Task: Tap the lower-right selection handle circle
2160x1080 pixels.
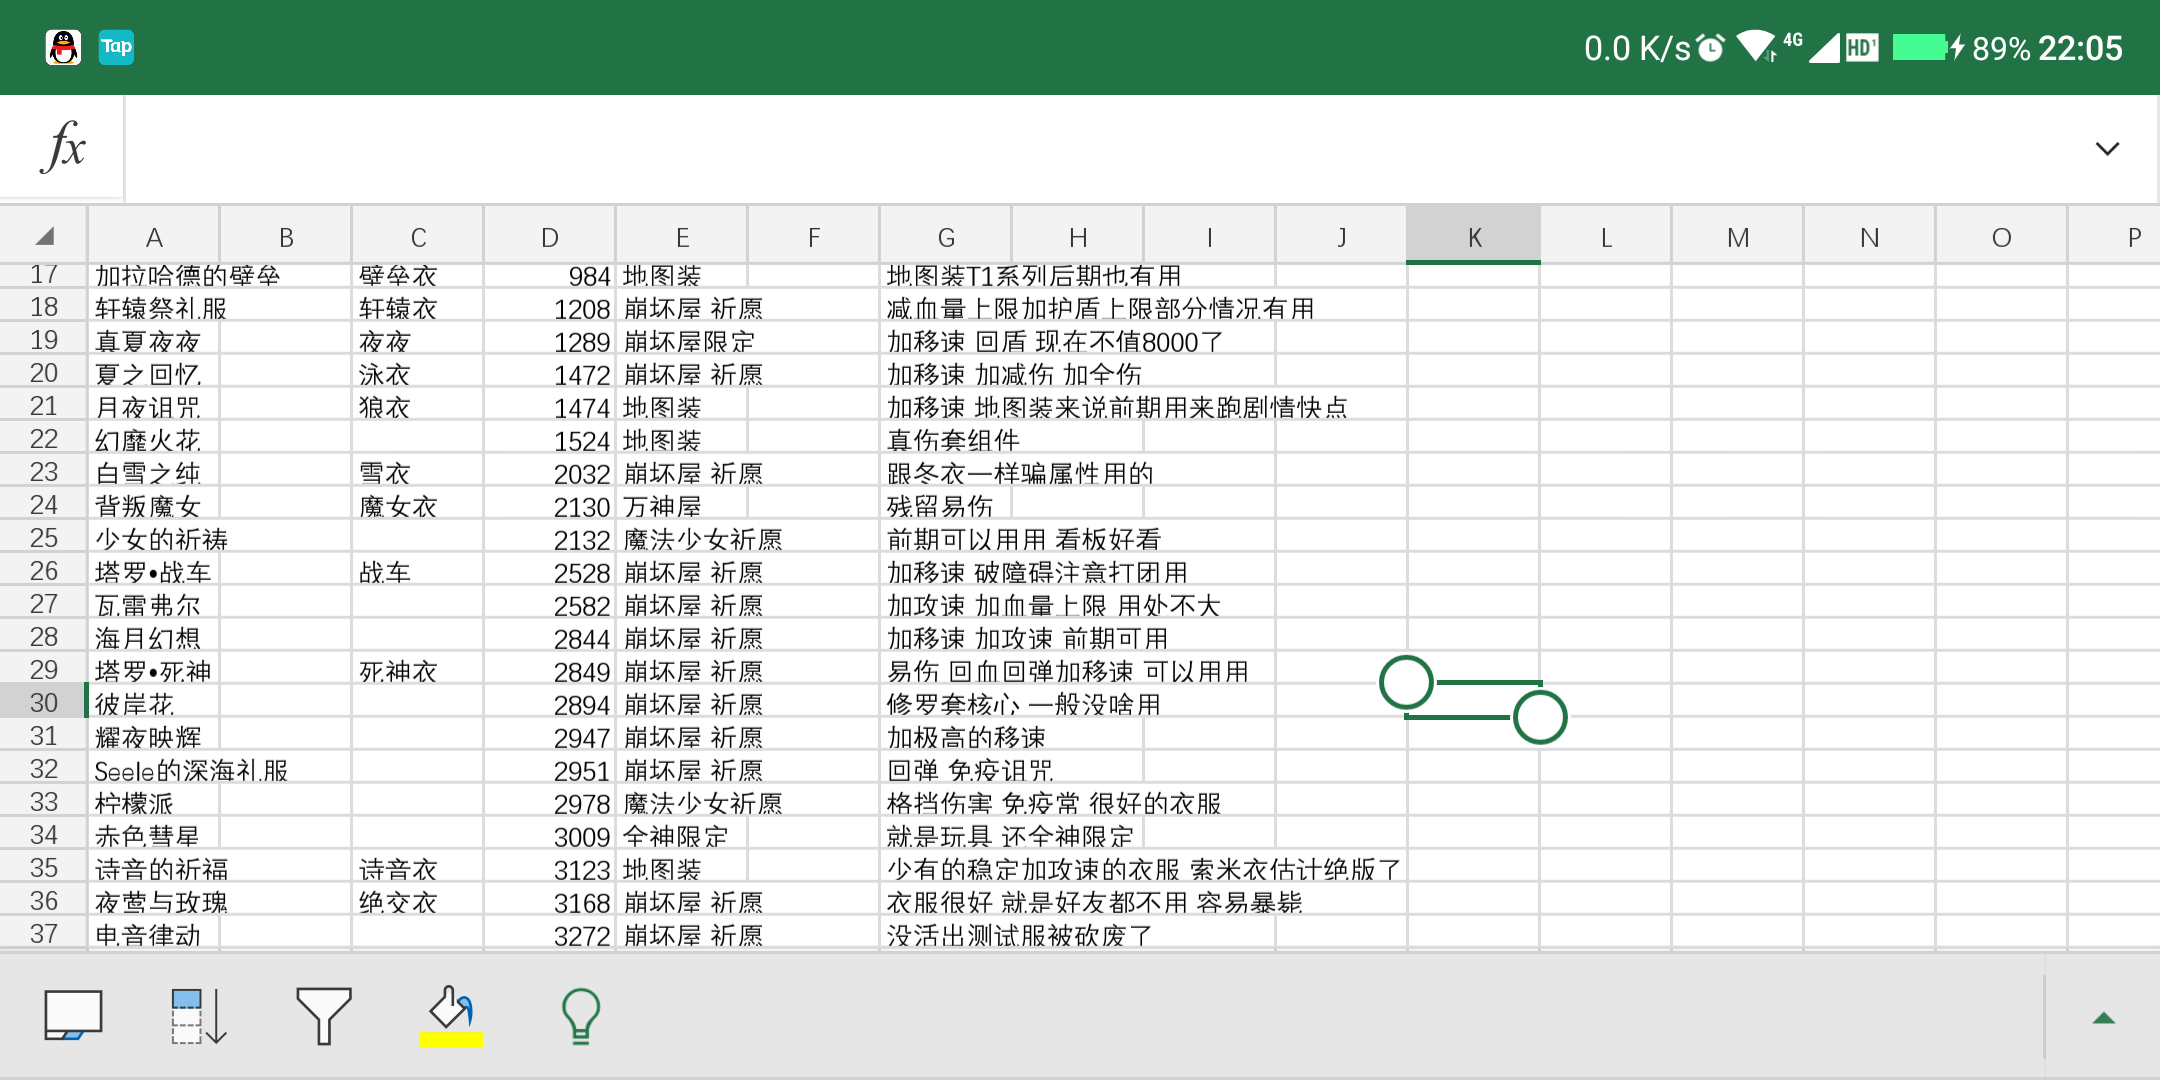Action: click(x=1540, y=717)
